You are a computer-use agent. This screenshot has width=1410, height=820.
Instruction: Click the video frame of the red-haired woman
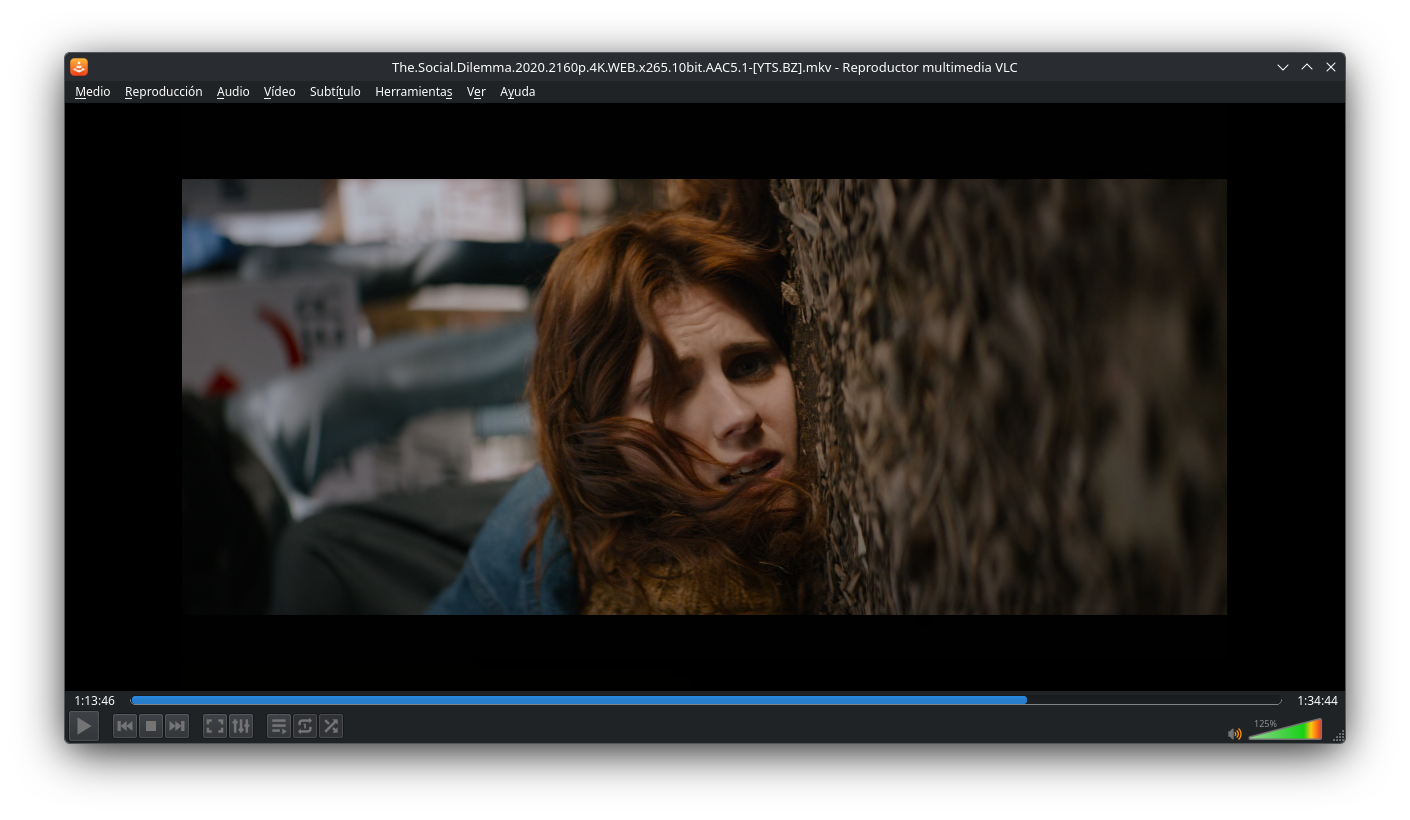[704, 397]
